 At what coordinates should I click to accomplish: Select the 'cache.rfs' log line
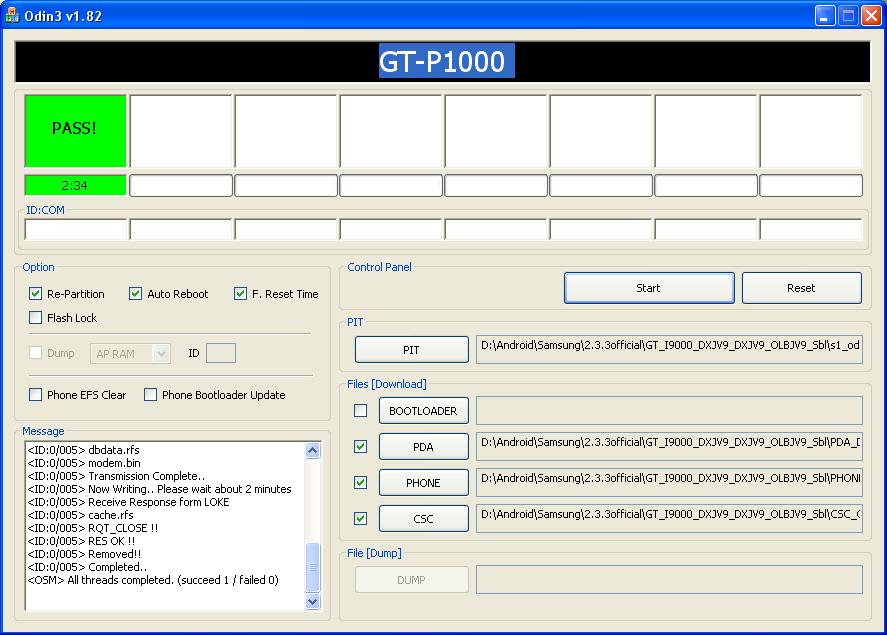[80, 515]
